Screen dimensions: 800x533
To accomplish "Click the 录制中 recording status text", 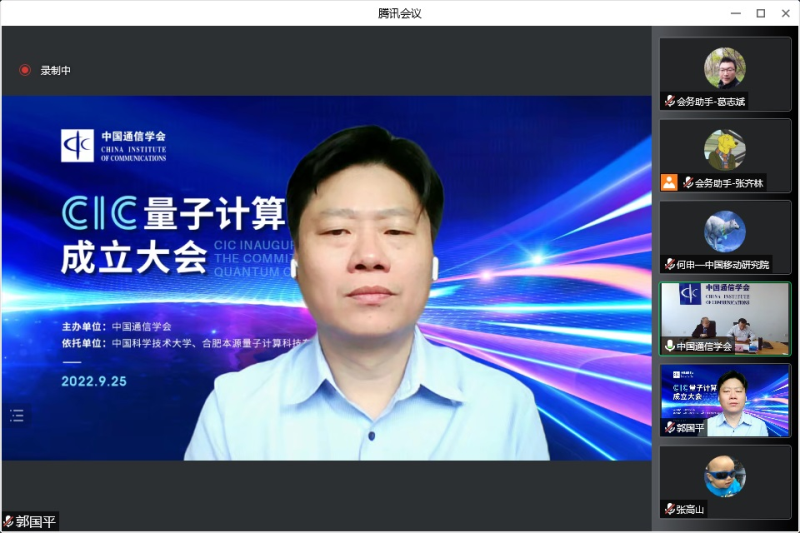I will pyautogui.click(x=56, y=71).
